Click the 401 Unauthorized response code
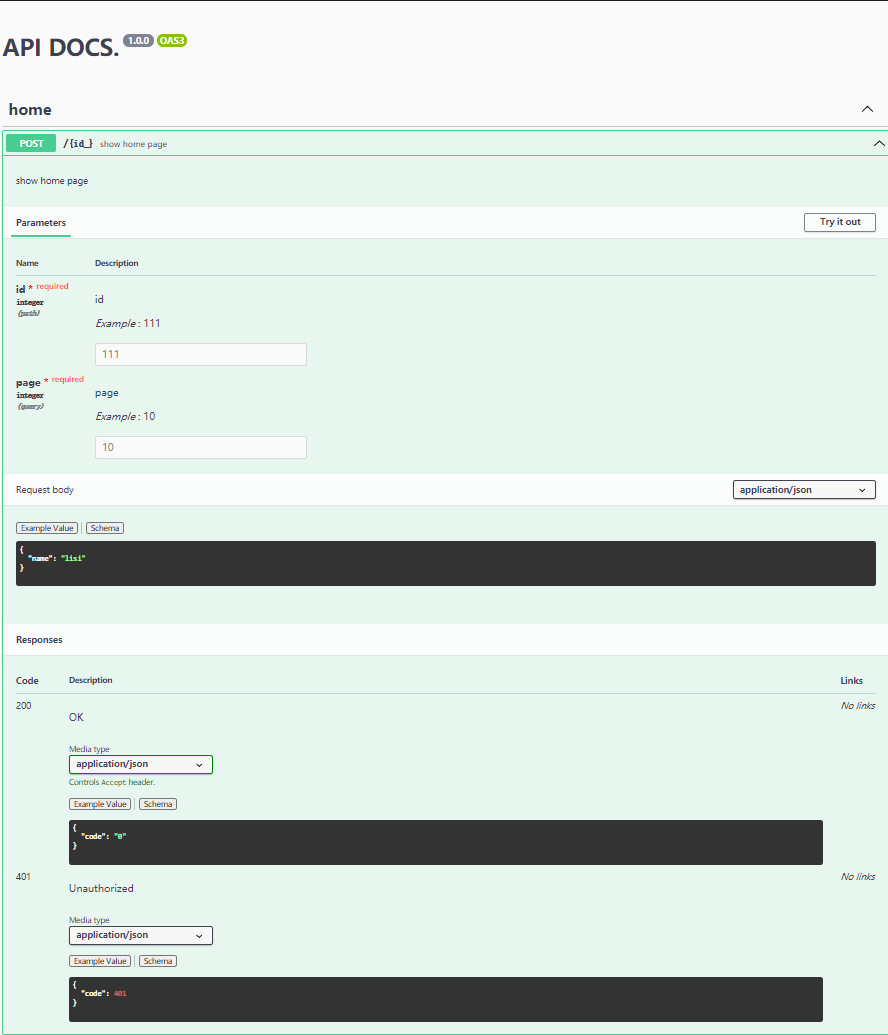888x1035 pixels. tap(24, 876)
